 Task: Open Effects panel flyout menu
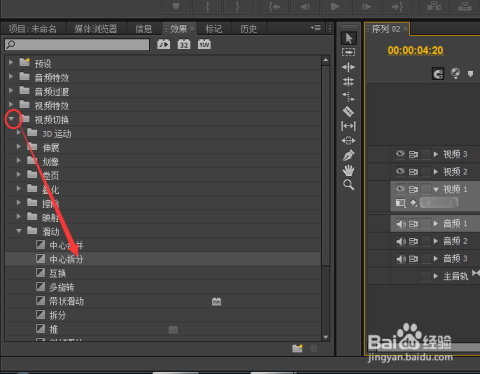pyautogui.click(x=316, y=28)
